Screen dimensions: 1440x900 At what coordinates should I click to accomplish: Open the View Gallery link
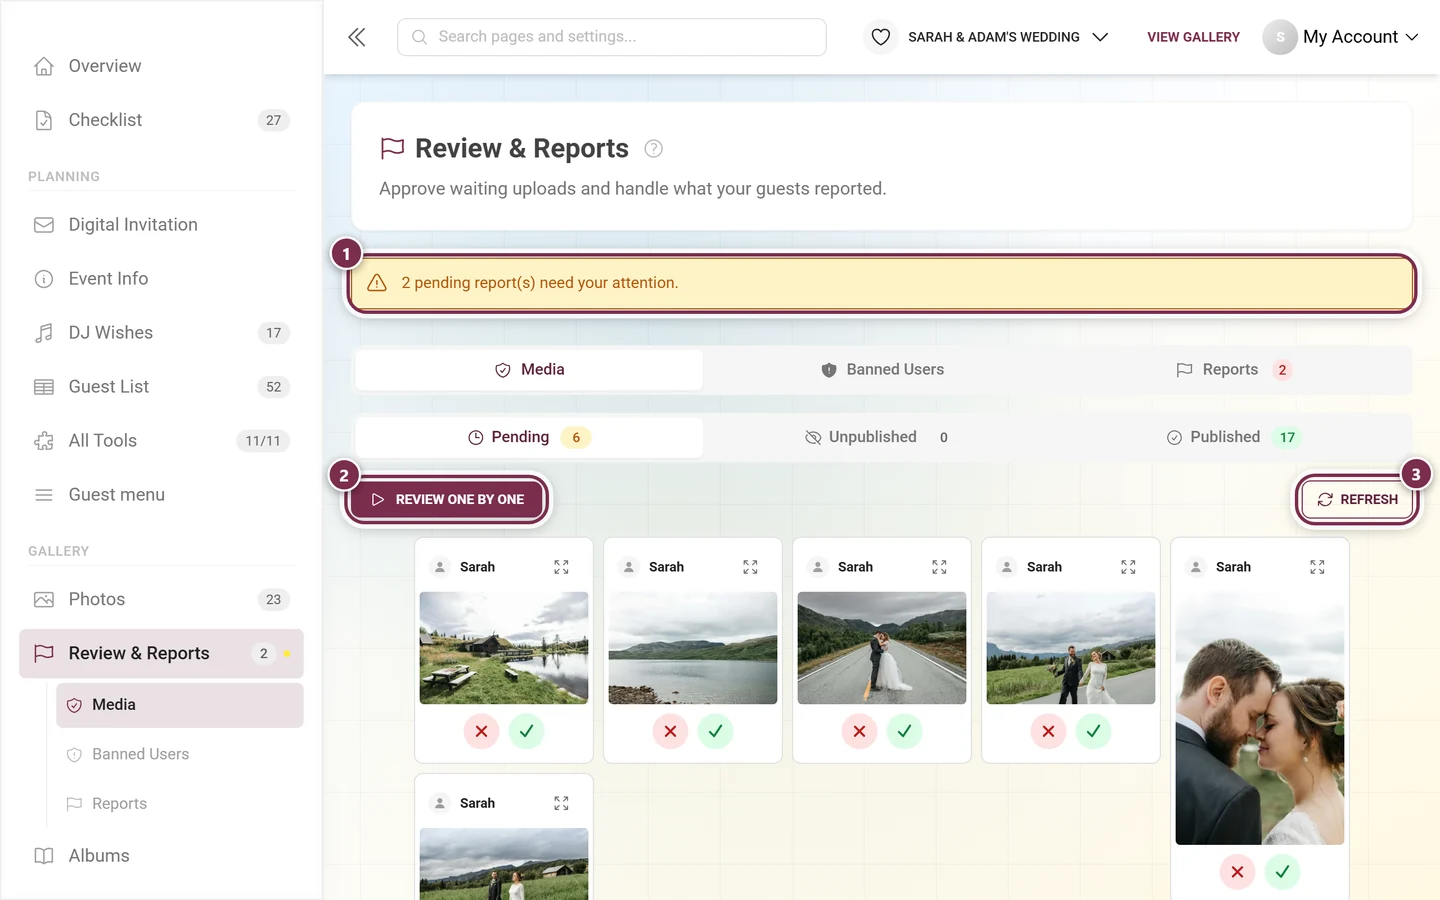pyautogui.click(x=1193, y=37)
